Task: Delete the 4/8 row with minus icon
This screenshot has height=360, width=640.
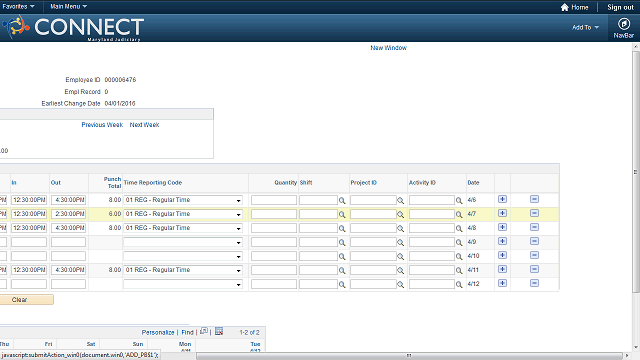Action: point(534,227)
